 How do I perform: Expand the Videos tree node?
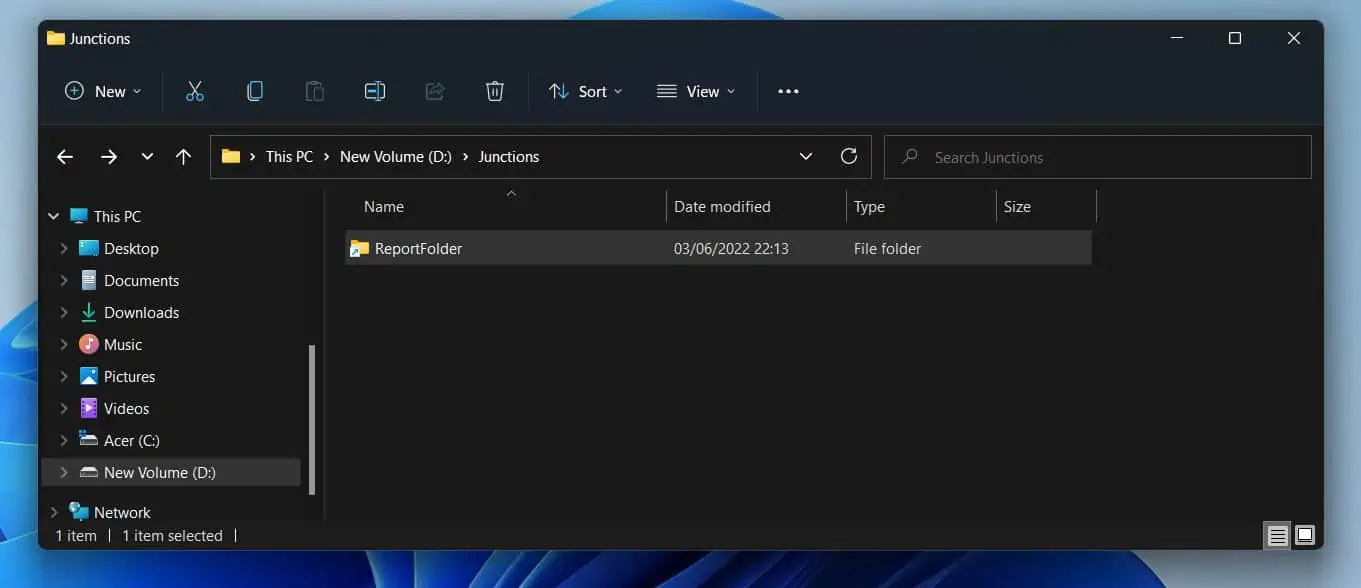[x=64, y=408]
